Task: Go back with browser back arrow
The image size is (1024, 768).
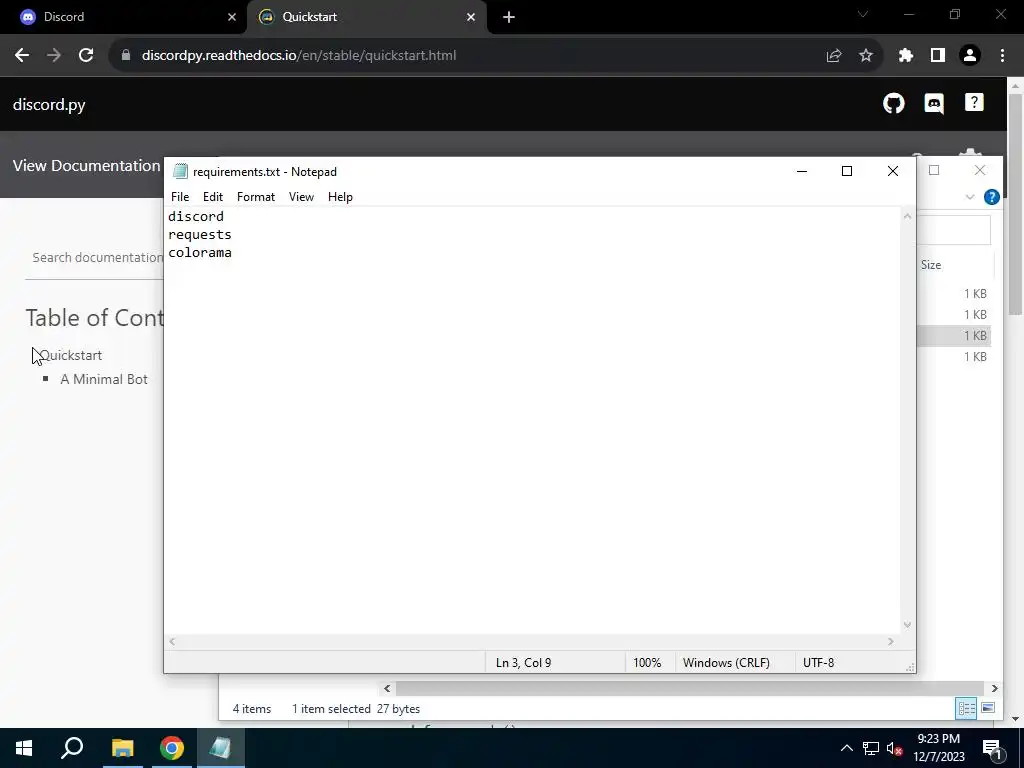Action: coord(22,56)
